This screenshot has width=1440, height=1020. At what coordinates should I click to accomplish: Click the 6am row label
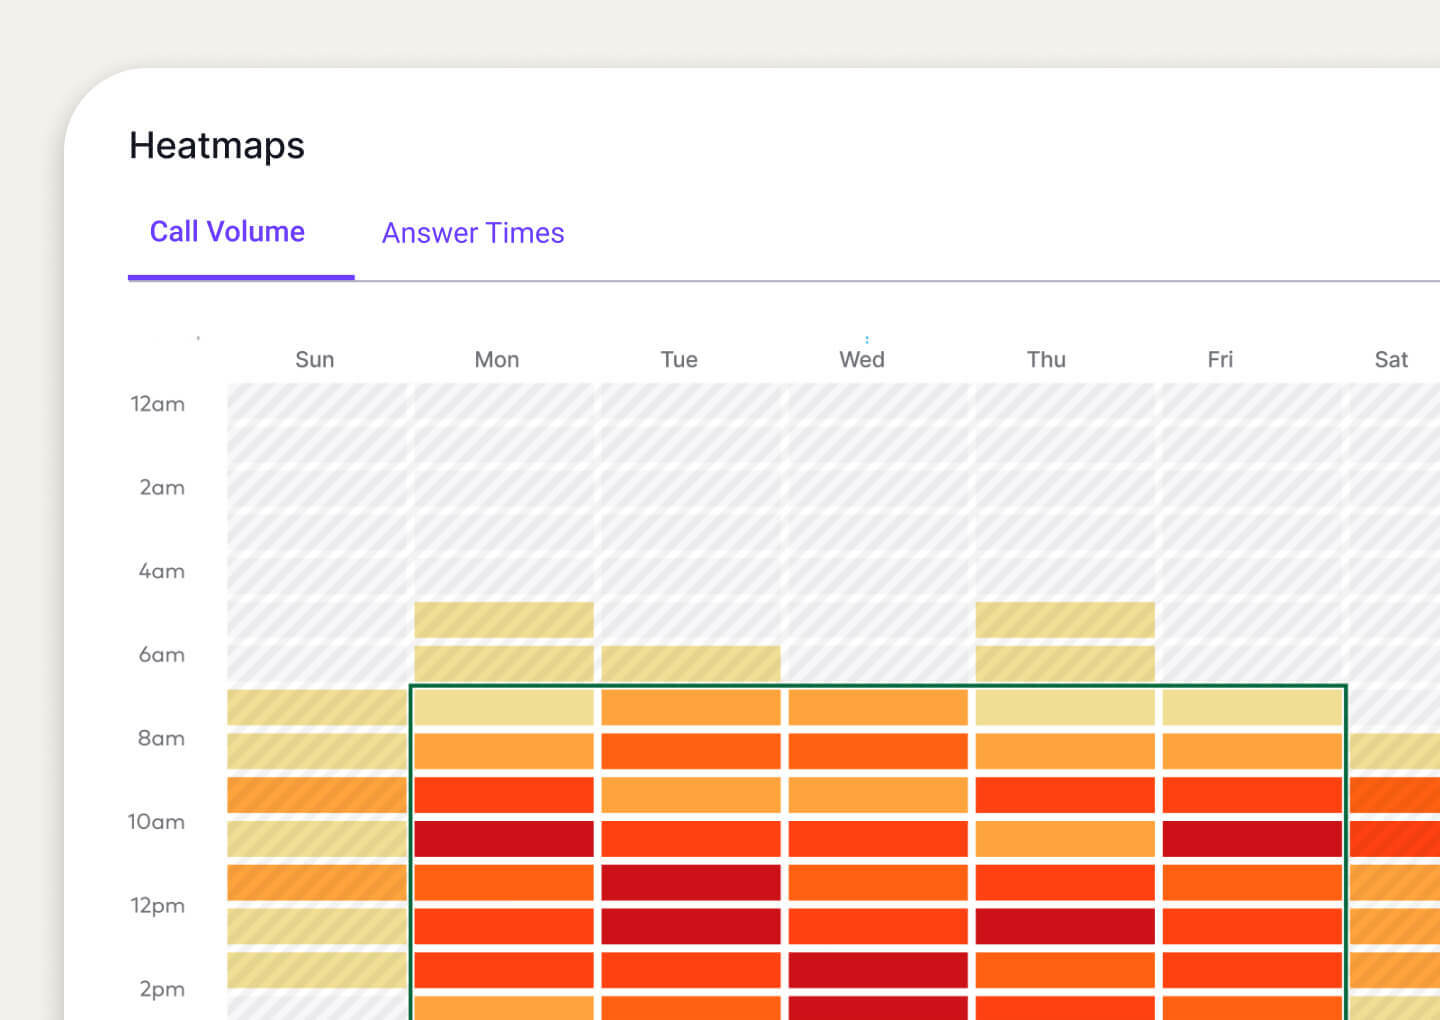(162, 655)
